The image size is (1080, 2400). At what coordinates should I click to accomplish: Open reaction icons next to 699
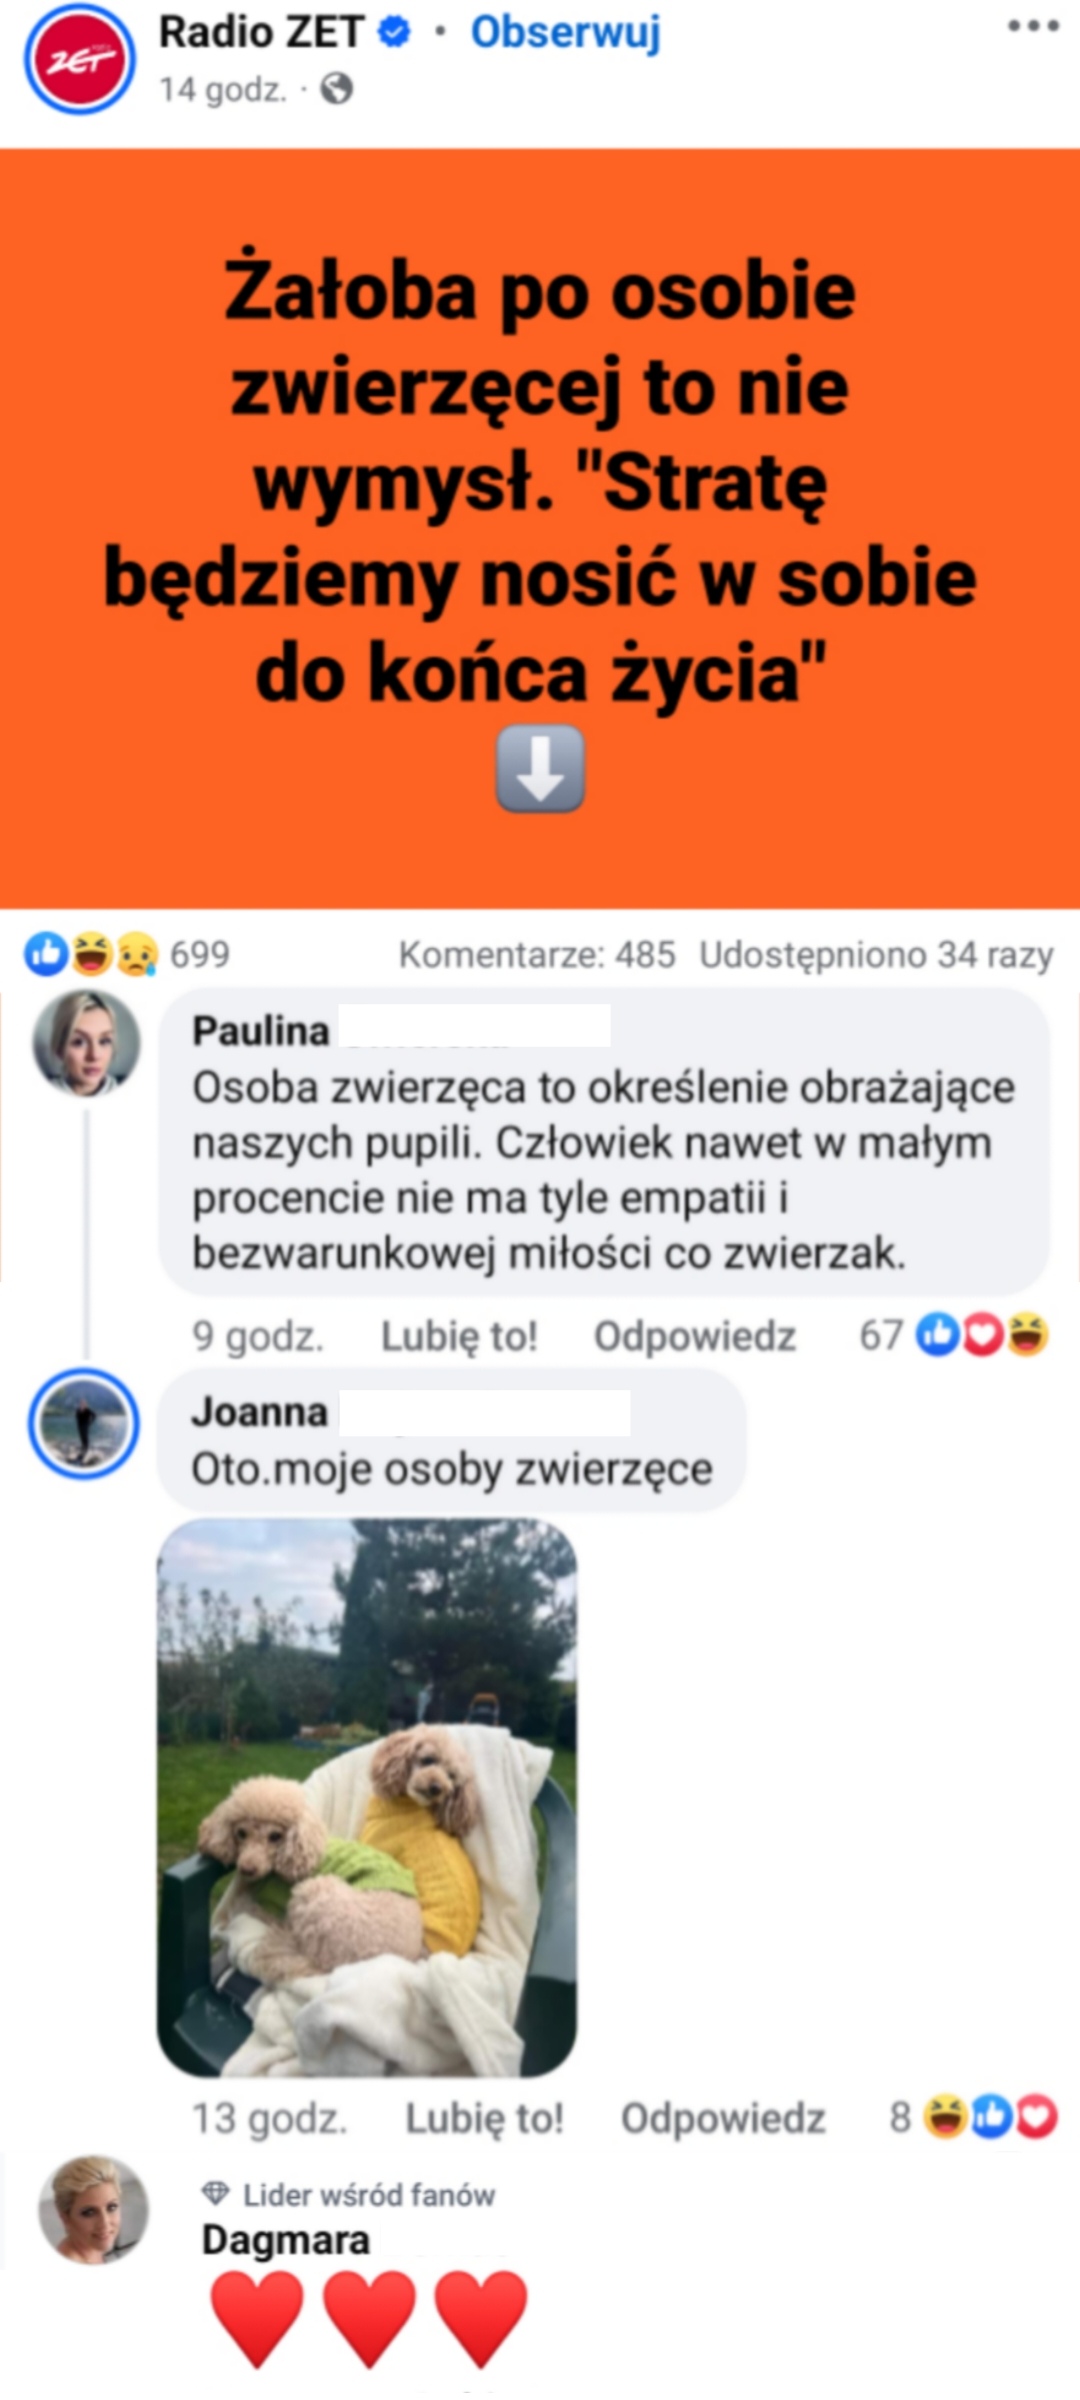point(92,954)
